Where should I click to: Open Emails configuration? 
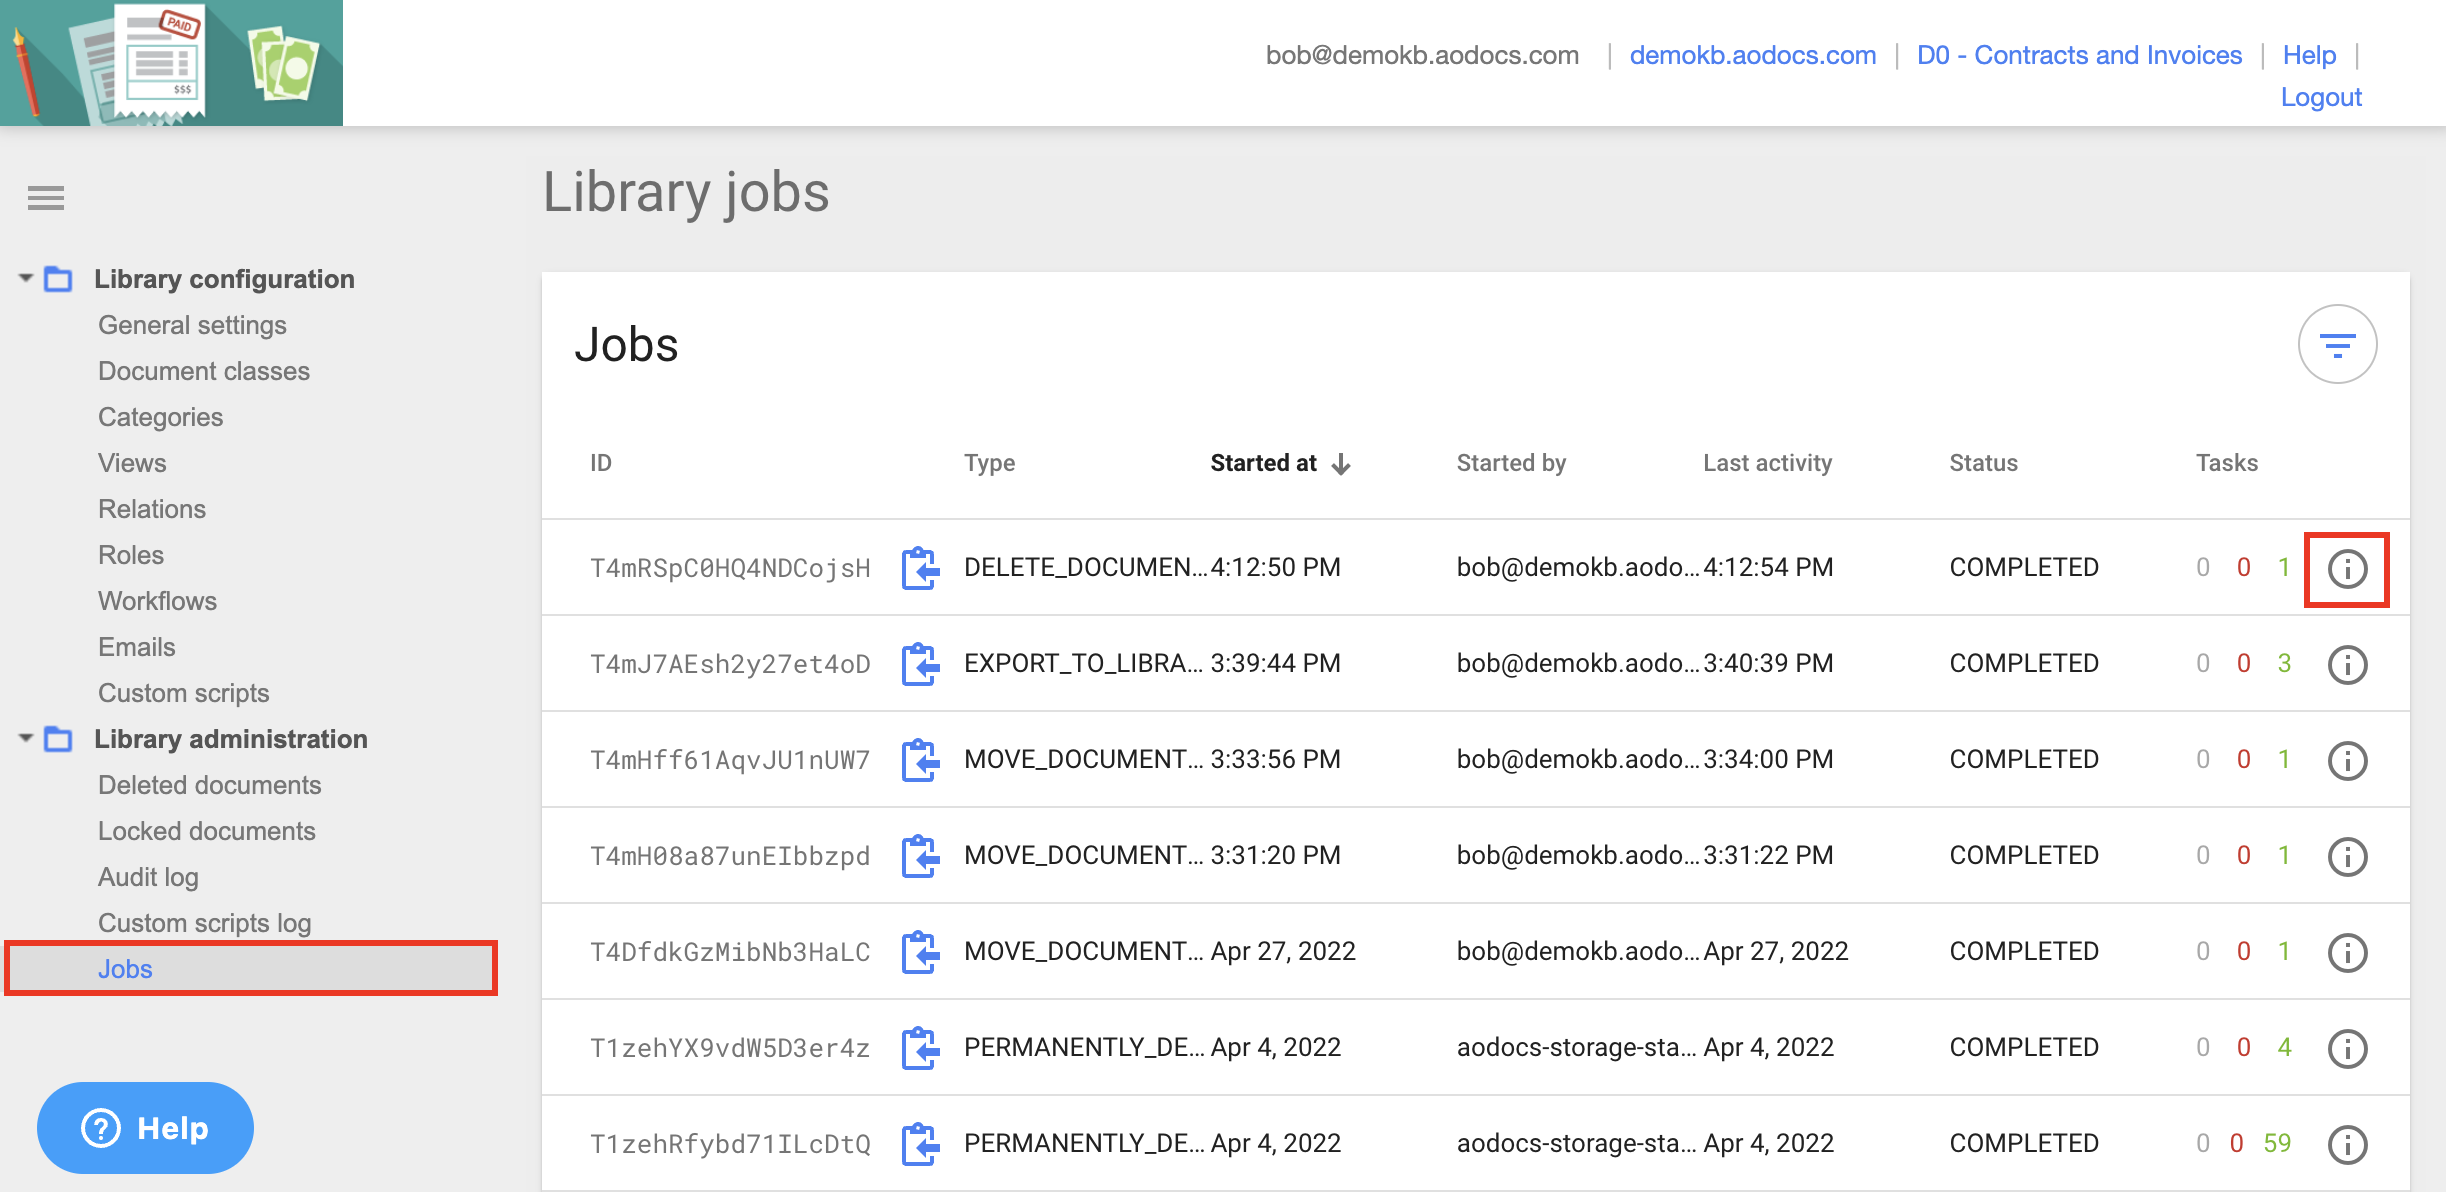[x=137, y=647]
